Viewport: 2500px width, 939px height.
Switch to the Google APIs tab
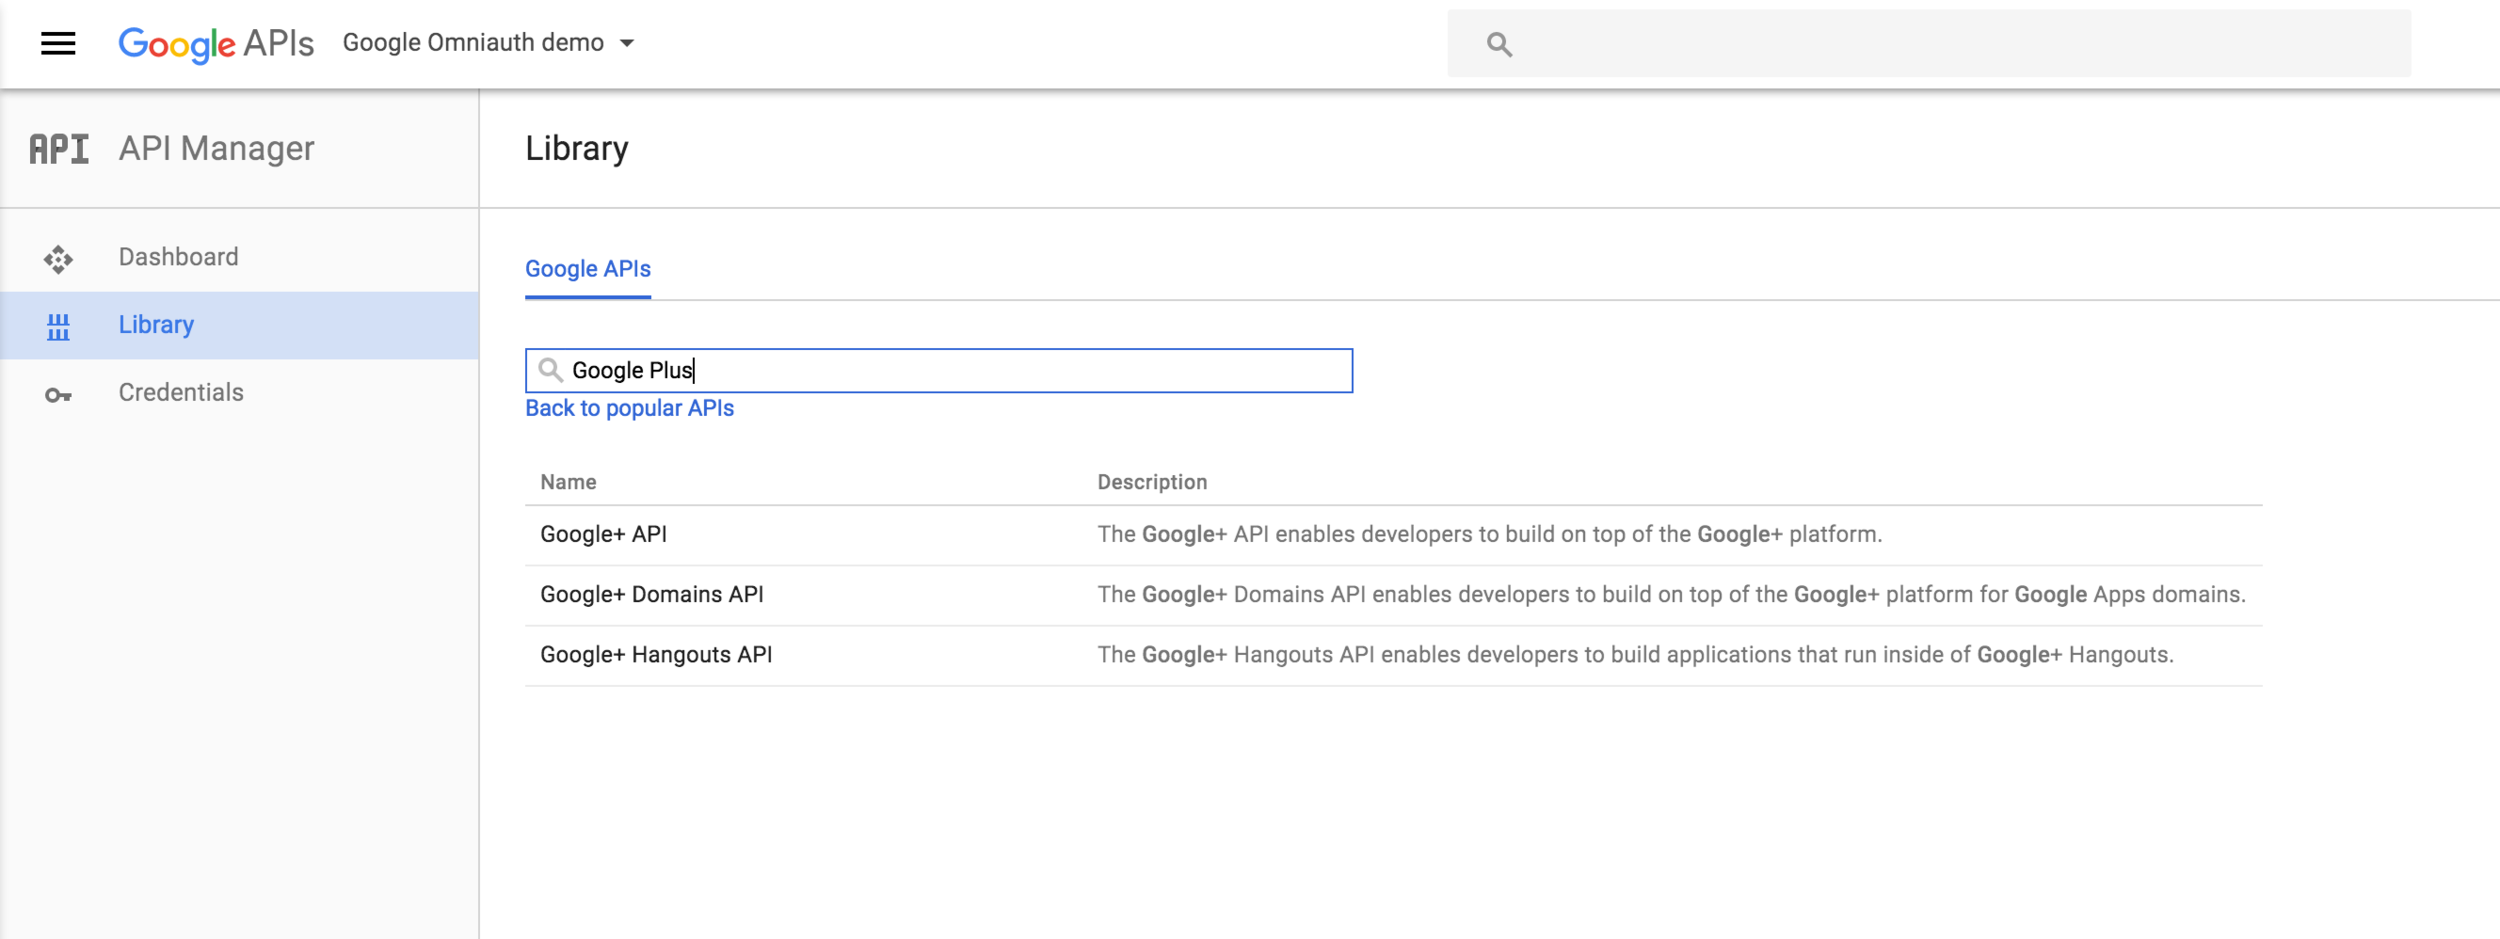(x=588, y=269)
